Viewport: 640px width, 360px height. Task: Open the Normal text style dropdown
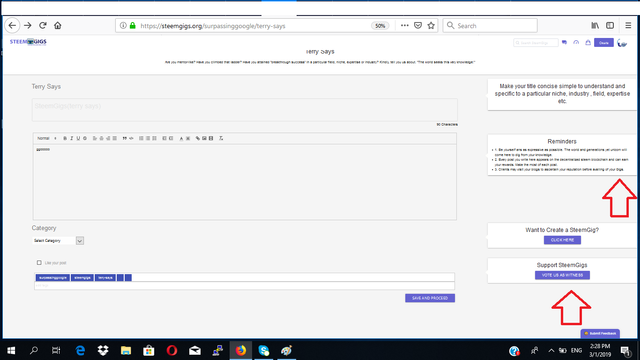pyautogui.click(x=47, y=138)
